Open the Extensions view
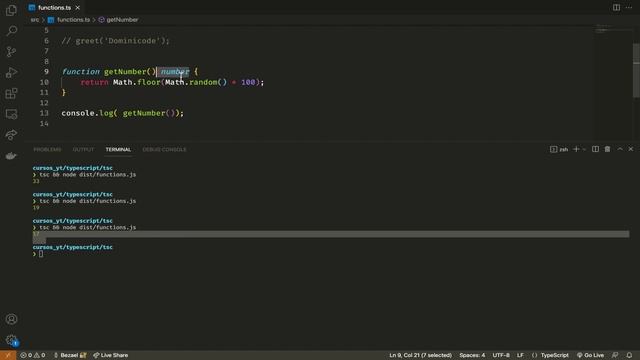This screenshot has width=640, height=360. click(x=11, y=93)
